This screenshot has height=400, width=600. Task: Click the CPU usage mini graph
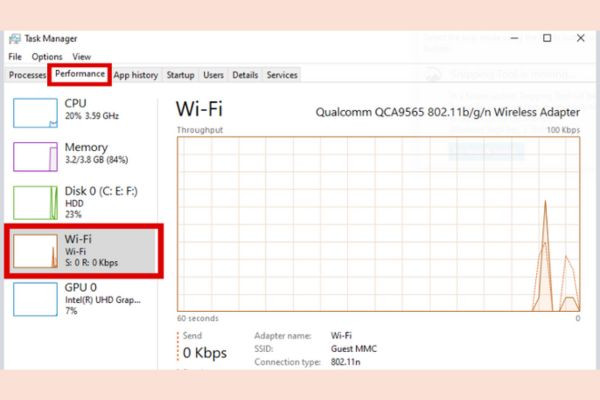(x=35, y=113)
